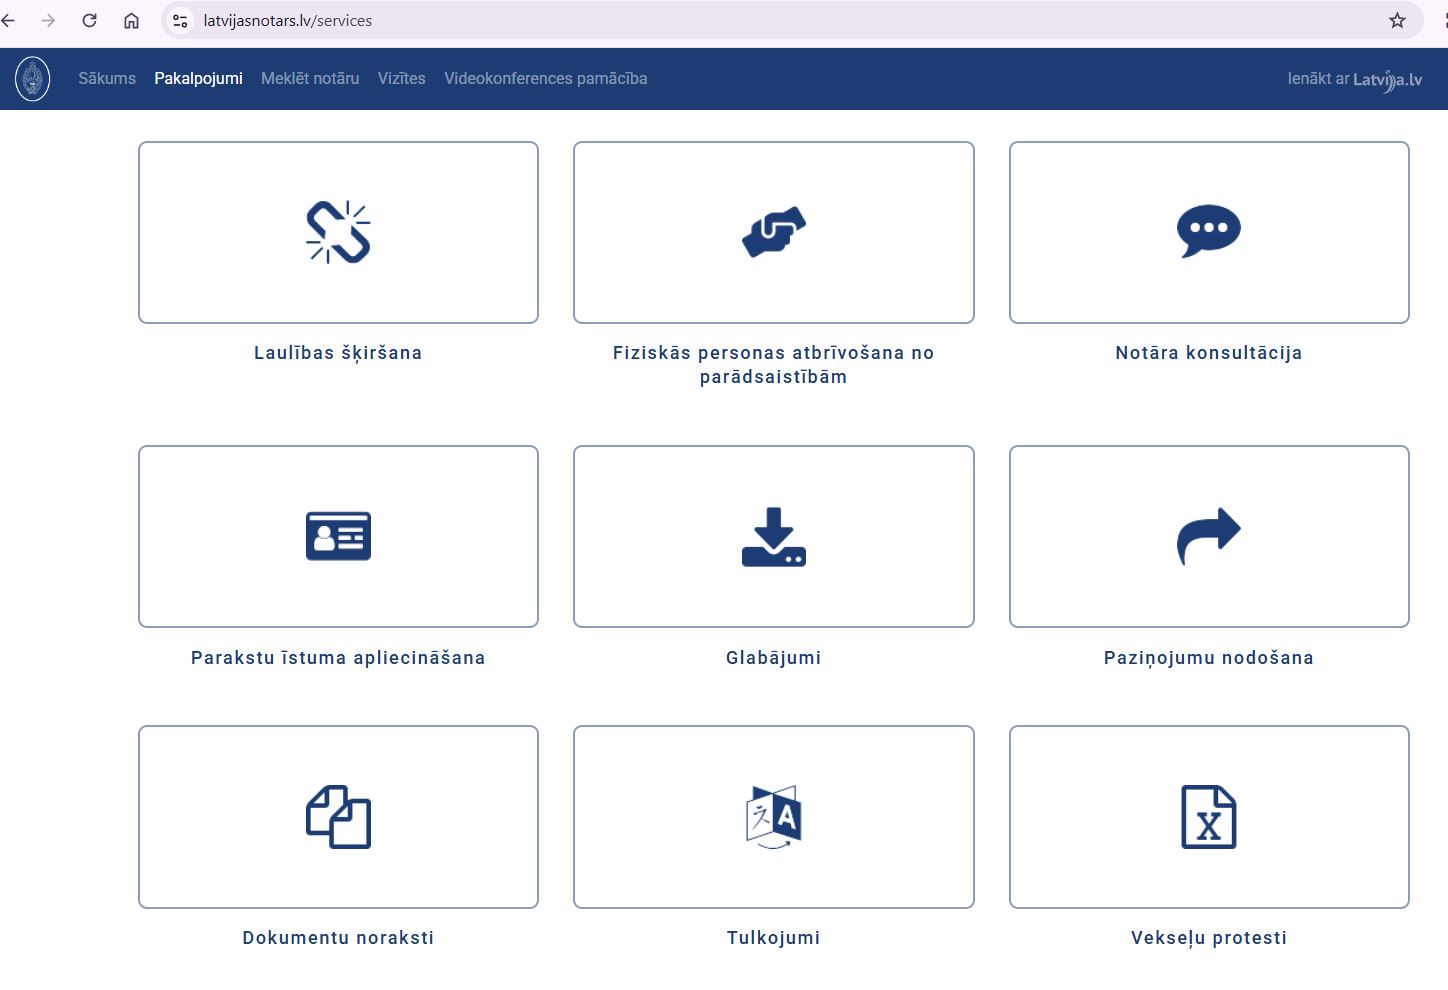Open Vizītes in the navigation bar
1448x990 pixels.
tap(402, 79)
